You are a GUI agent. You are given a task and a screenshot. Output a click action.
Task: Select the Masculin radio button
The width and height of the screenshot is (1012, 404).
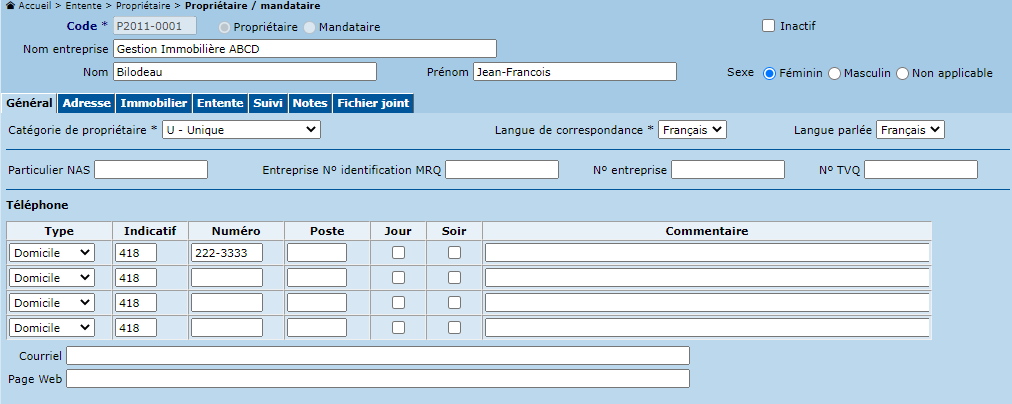[x=835, y=73]
